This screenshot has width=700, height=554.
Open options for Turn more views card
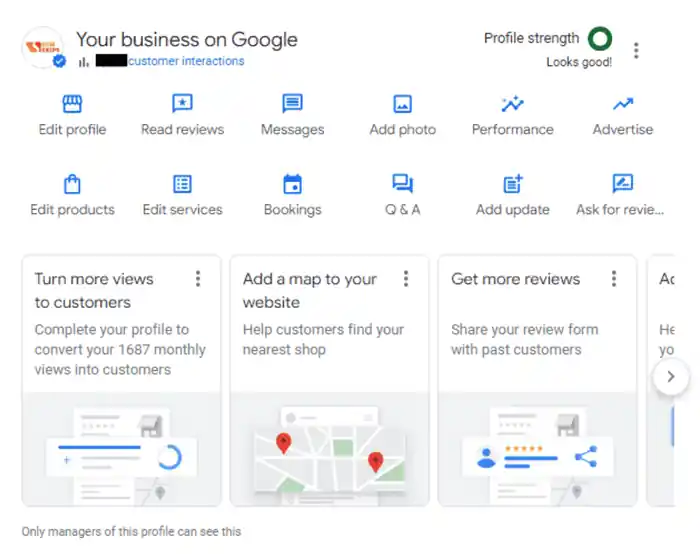coord(198,279)
